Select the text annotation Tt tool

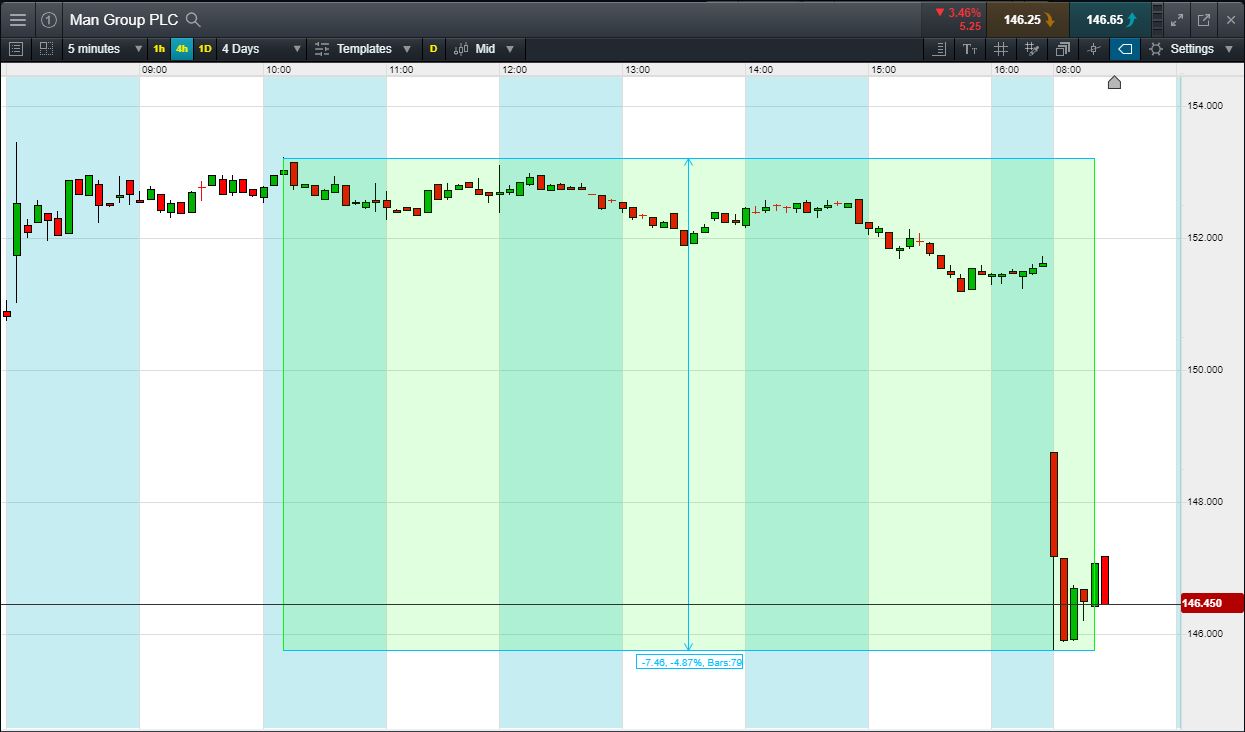click(970, 48)
